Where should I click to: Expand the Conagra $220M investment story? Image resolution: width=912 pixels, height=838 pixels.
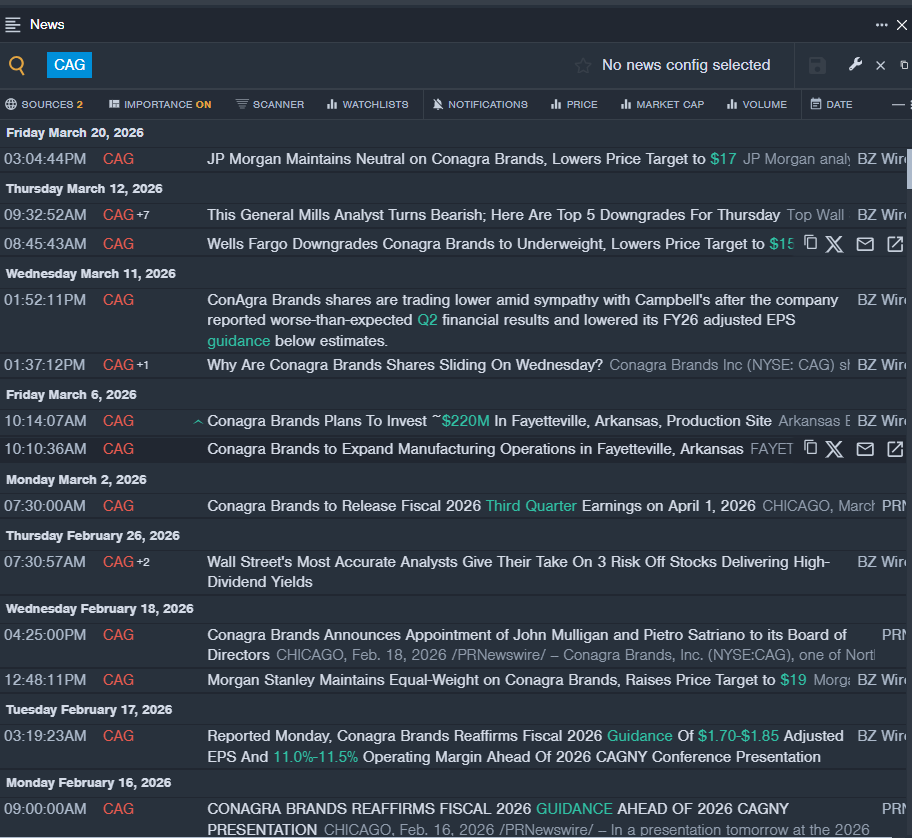pos(198,422)
